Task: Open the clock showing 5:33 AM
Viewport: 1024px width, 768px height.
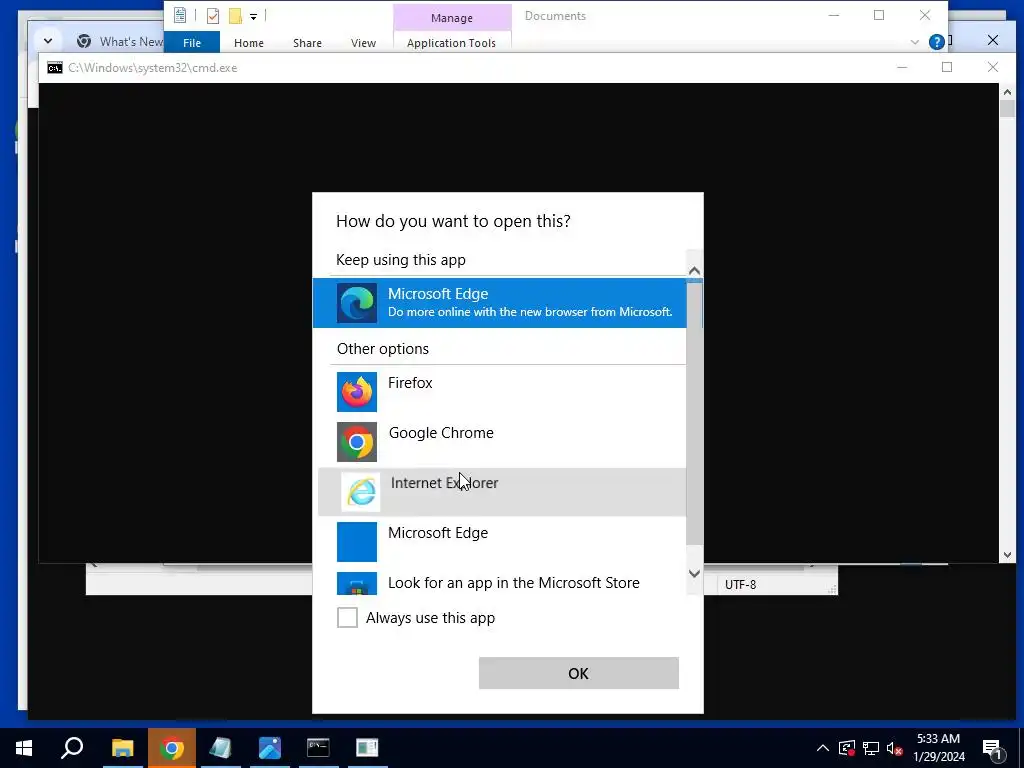Action: pyautogui.click(x=938, y=748)
